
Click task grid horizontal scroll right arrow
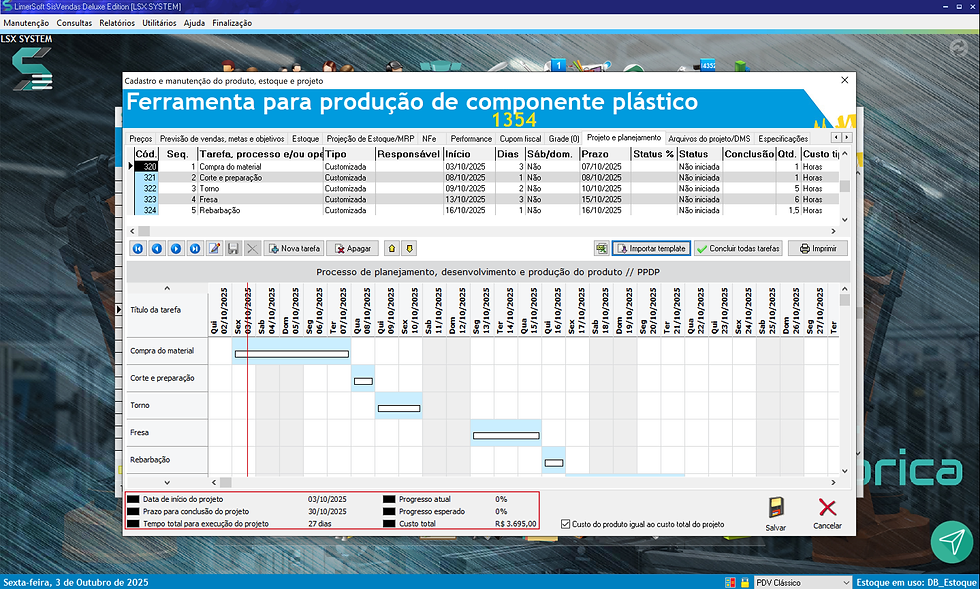833,231
